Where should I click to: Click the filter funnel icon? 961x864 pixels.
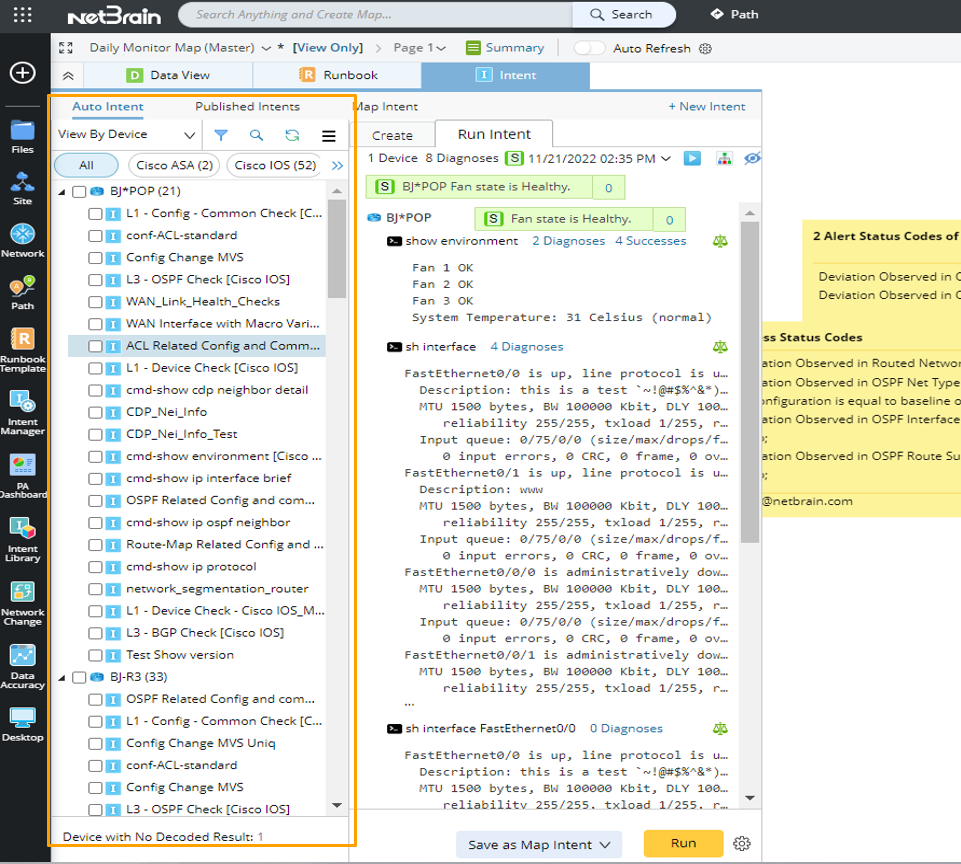[221, 135]
